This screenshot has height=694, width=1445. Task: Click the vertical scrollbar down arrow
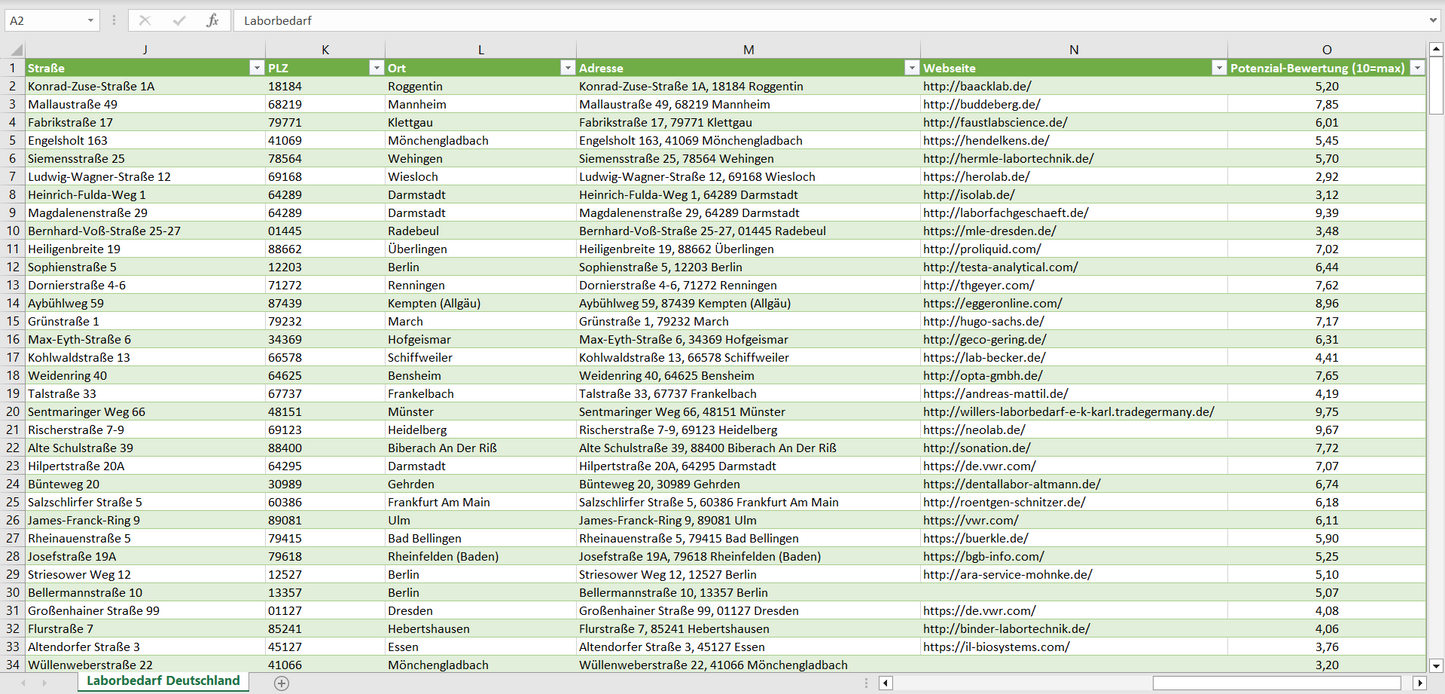click(x=1436, y=665)
